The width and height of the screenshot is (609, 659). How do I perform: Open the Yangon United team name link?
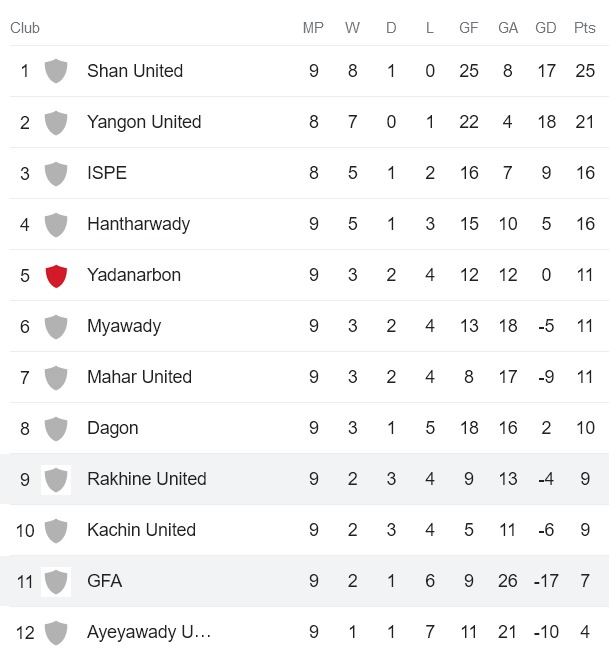[144, 122]
